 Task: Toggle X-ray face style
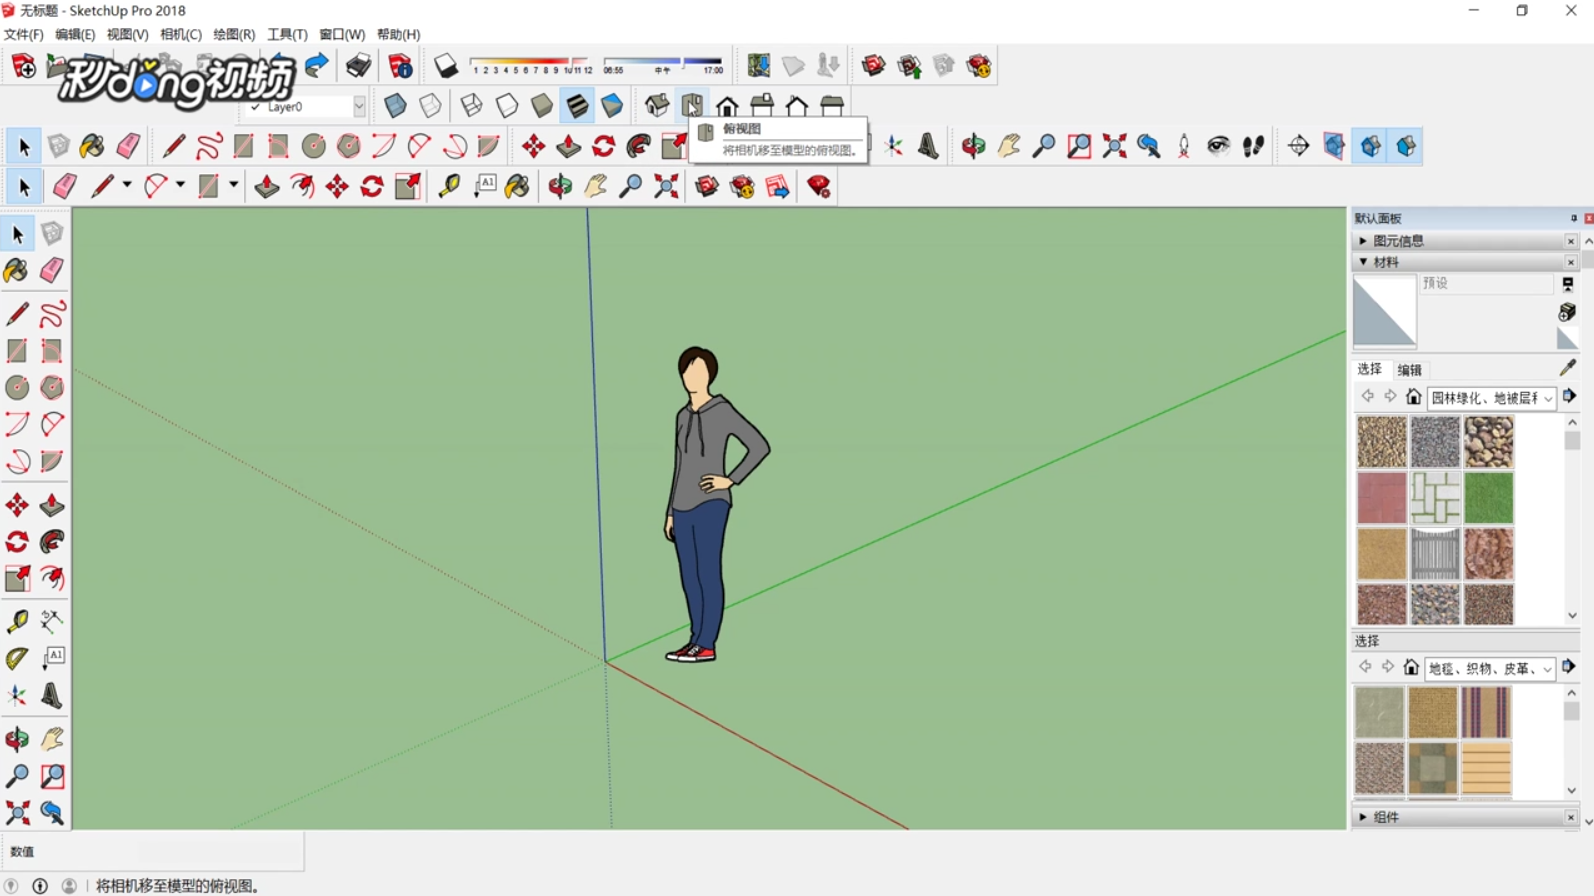click(x=395, y=105)
